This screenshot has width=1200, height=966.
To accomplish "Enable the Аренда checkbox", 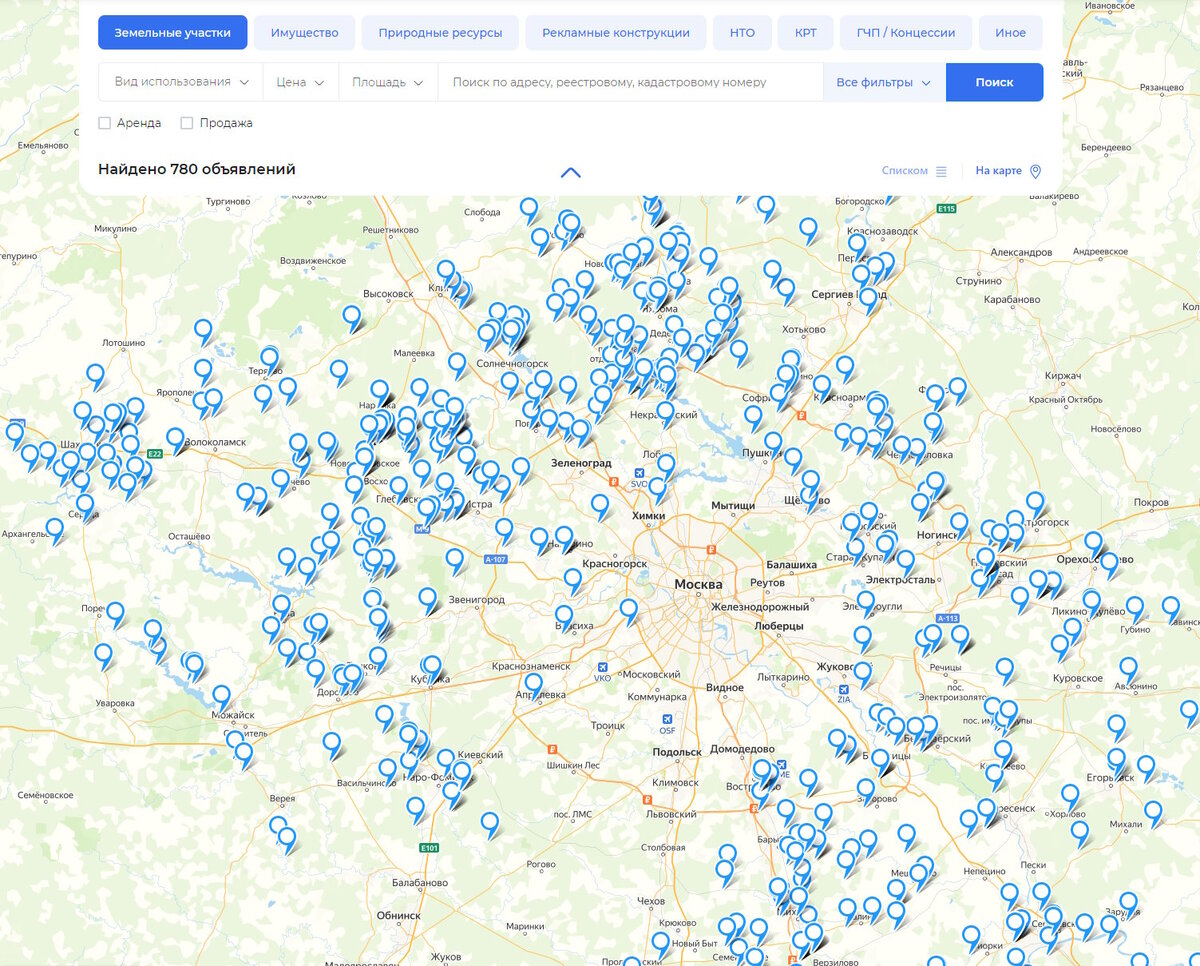I will pos(104,123).
